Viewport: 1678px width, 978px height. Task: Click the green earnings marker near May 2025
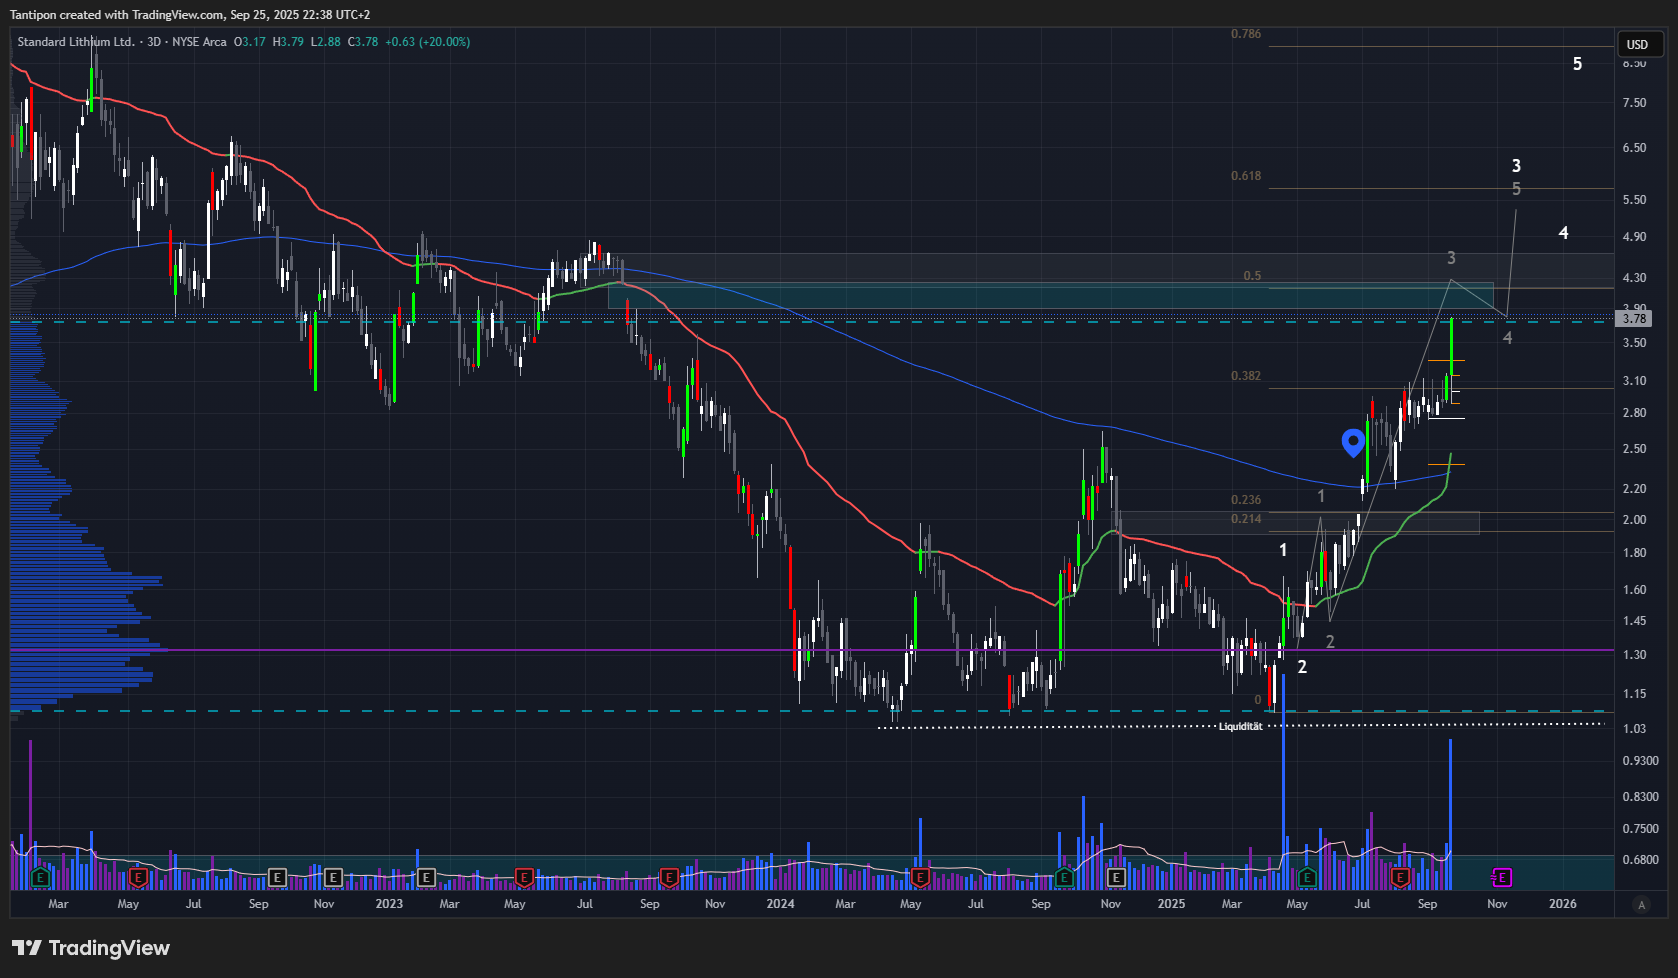pyautogui.click(x=1306, y=878)
